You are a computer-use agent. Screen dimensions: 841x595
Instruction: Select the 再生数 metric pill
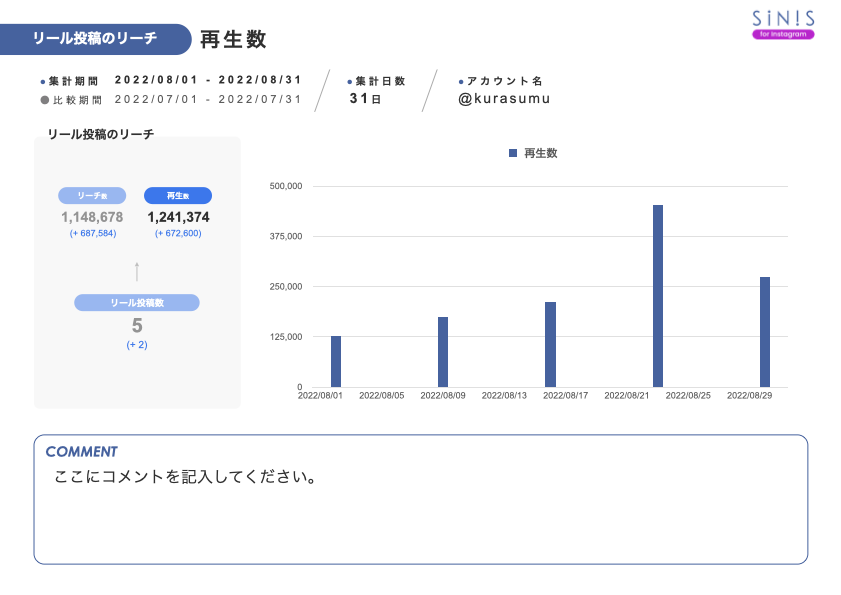coord(176,195)
